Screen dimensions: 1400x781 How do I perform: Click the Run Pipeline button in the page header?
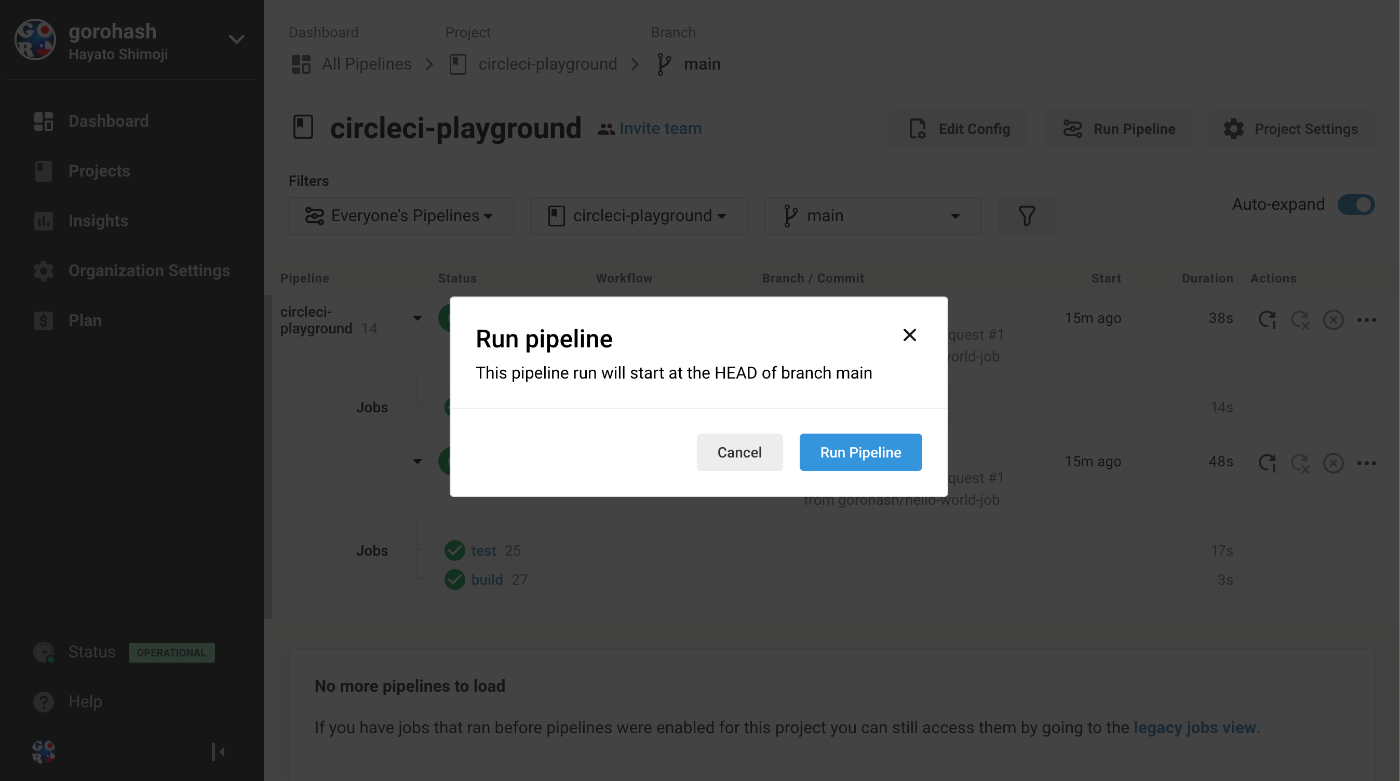pos(1118,129)
